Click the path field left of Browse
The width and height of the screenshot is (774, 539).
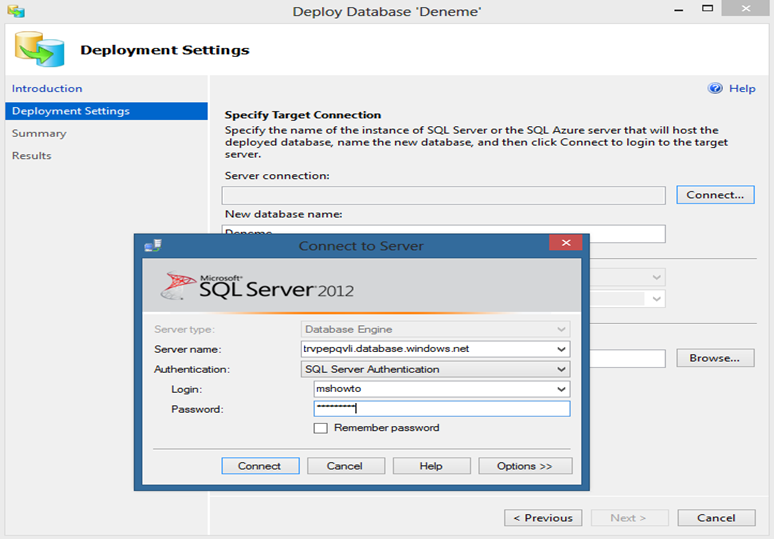pos(627,358)
